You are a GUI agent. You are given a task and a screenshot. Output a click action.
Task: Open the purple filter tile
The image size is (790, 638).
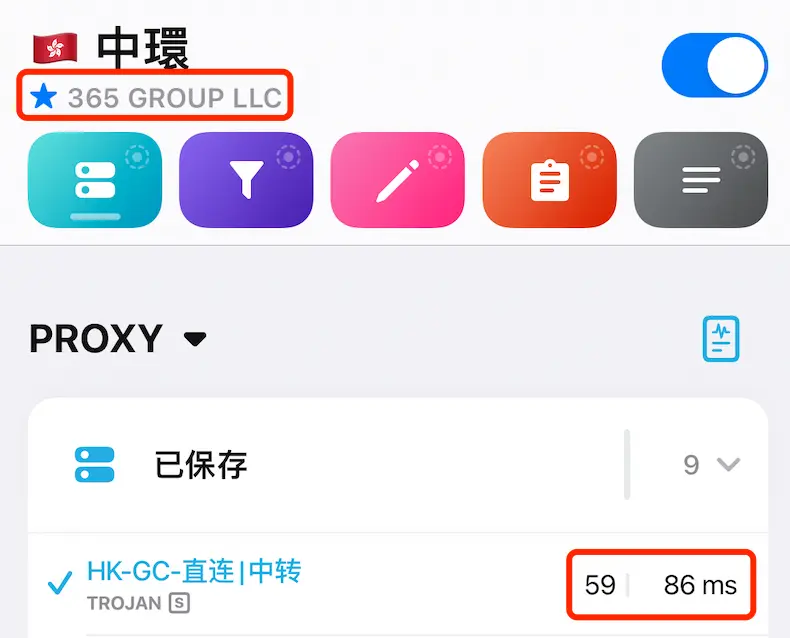coord(246,180)
